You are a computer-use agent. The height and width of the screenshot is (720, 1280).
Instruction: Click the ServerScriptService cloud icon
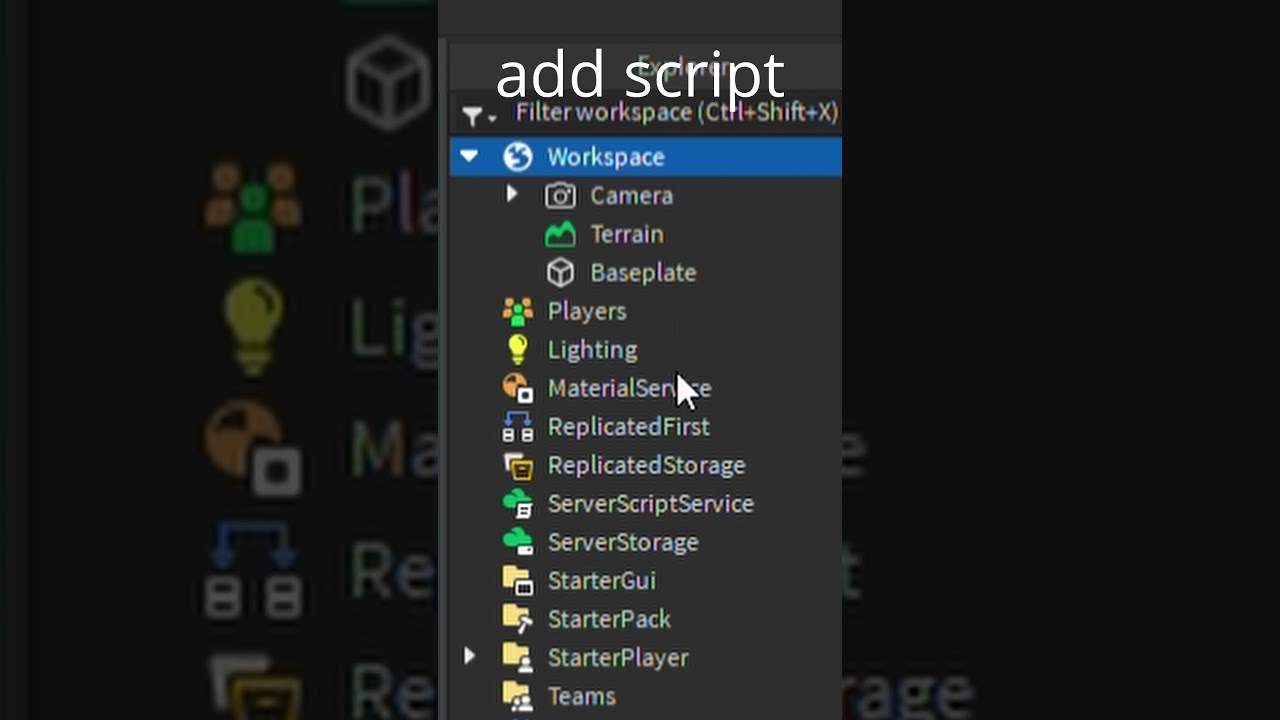(517, 504)
